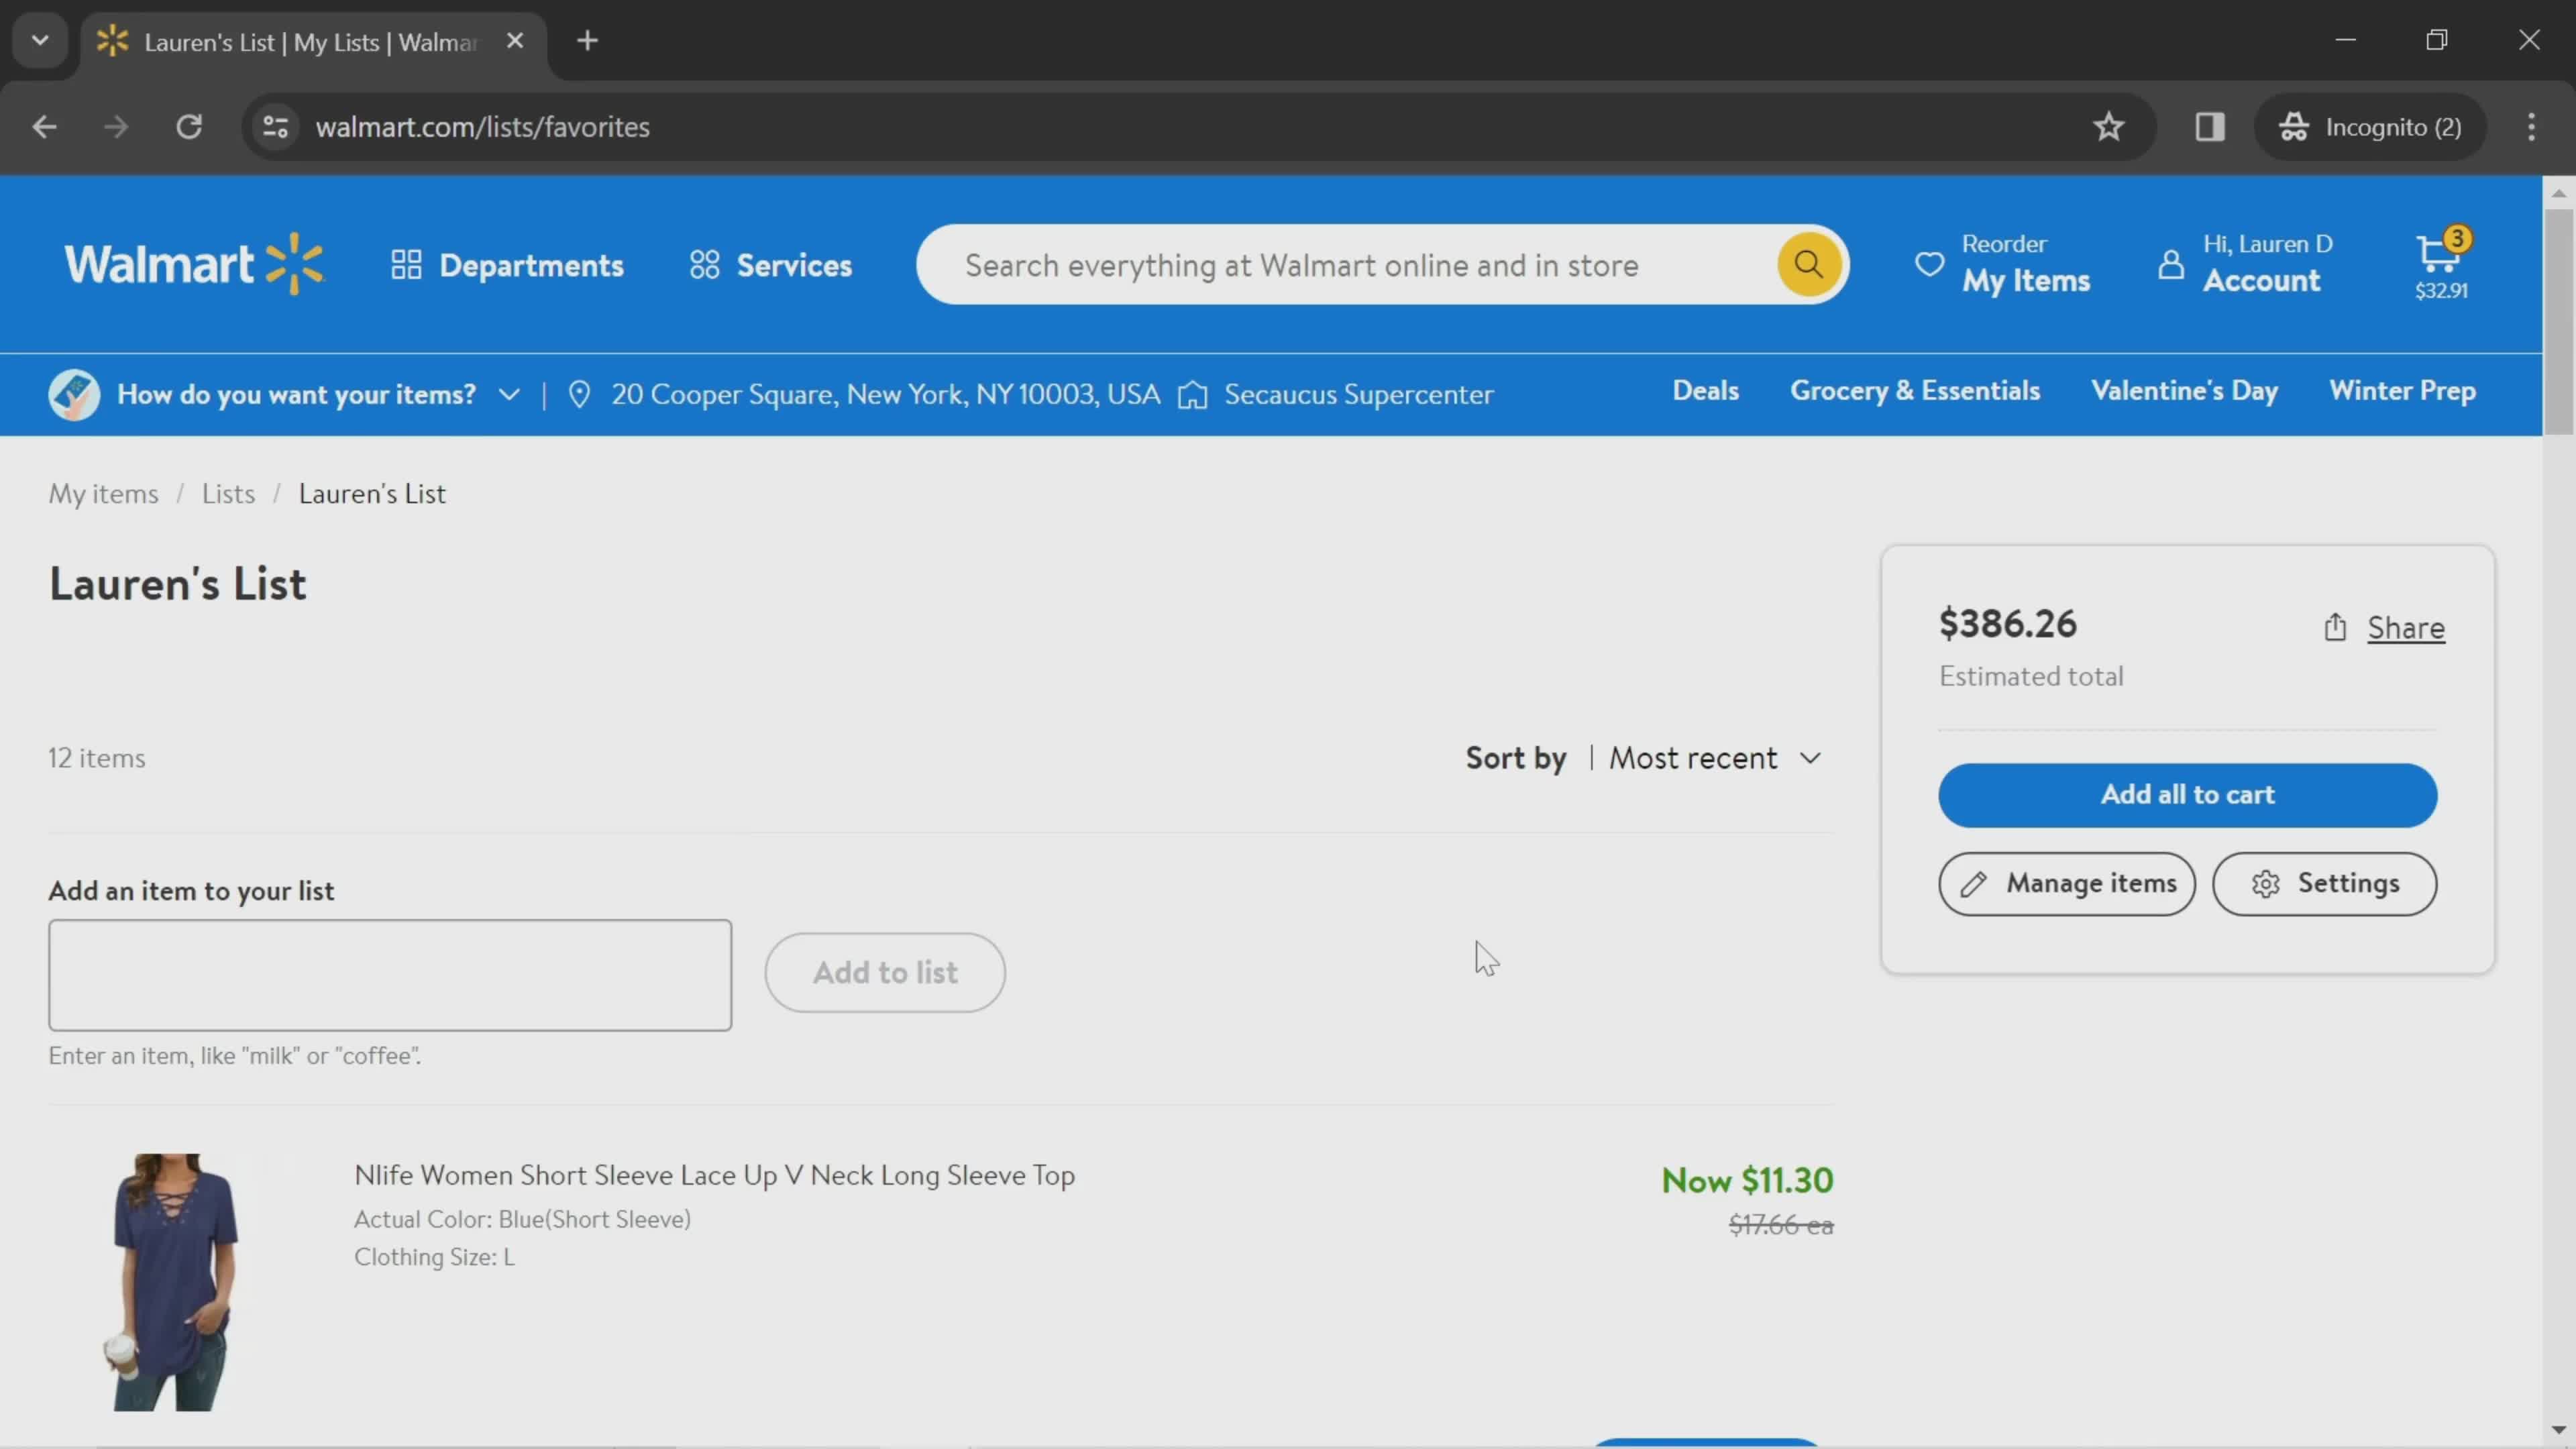Viewport: 2576px width, 1449px height.
Task: Go to Deals
Action: 1705,391
